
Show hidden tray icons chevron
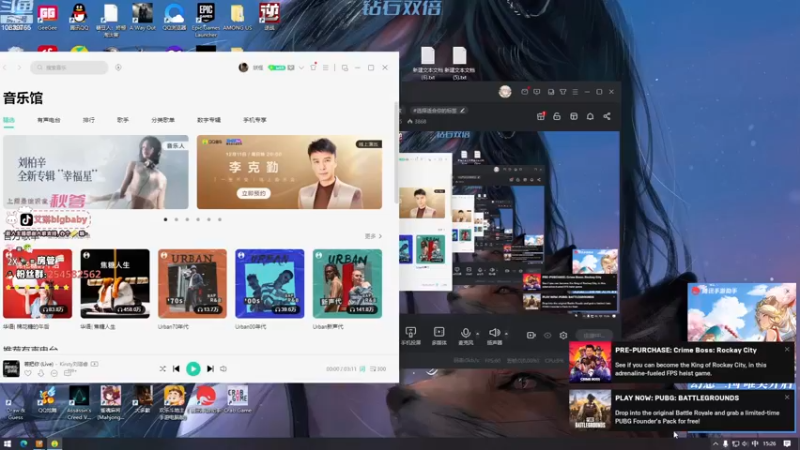point(715,444)
